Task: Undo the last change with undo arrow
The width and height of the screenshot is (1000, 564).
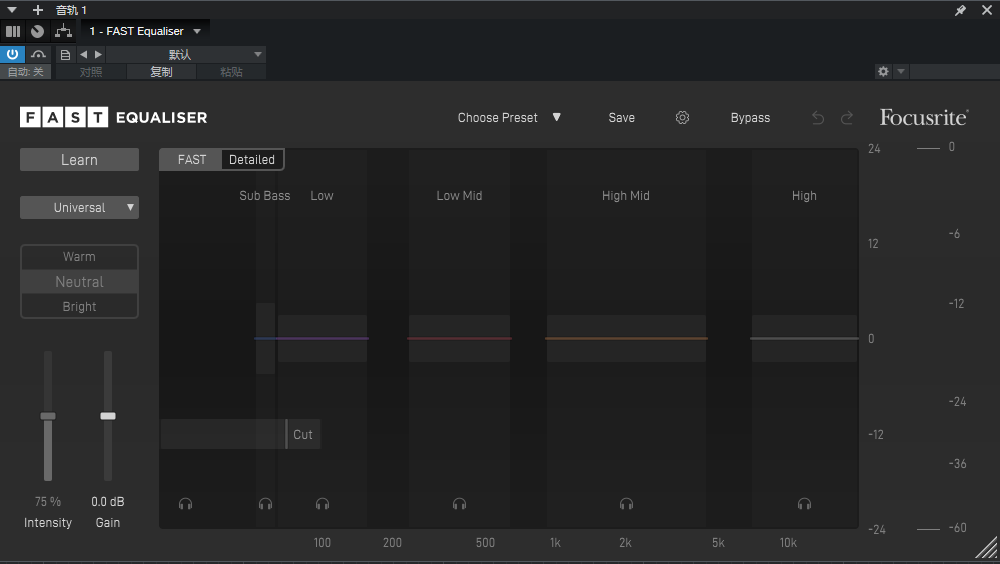Action: [x=818, y=117]
